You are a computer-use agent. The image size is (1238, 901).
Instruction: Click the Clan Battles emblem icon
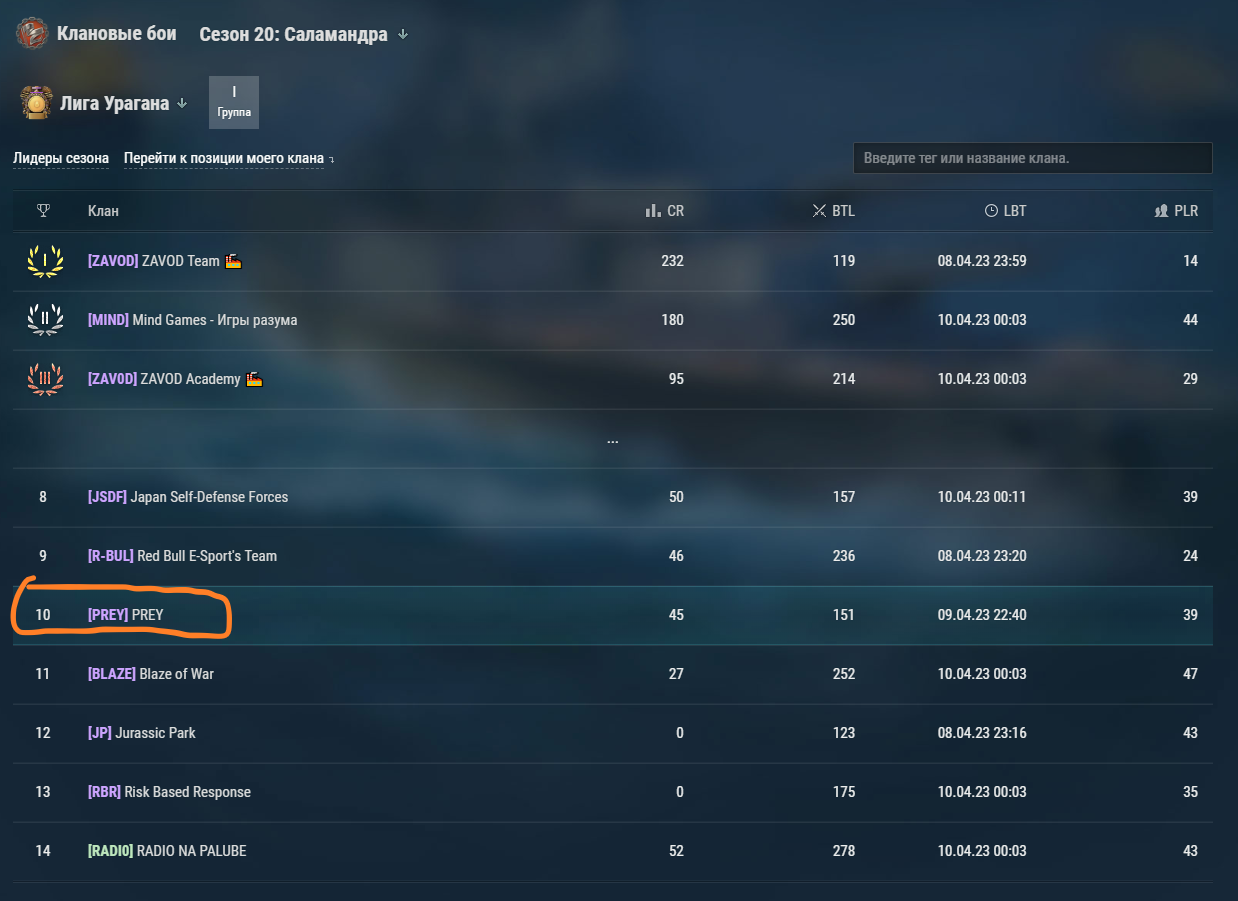32,34
